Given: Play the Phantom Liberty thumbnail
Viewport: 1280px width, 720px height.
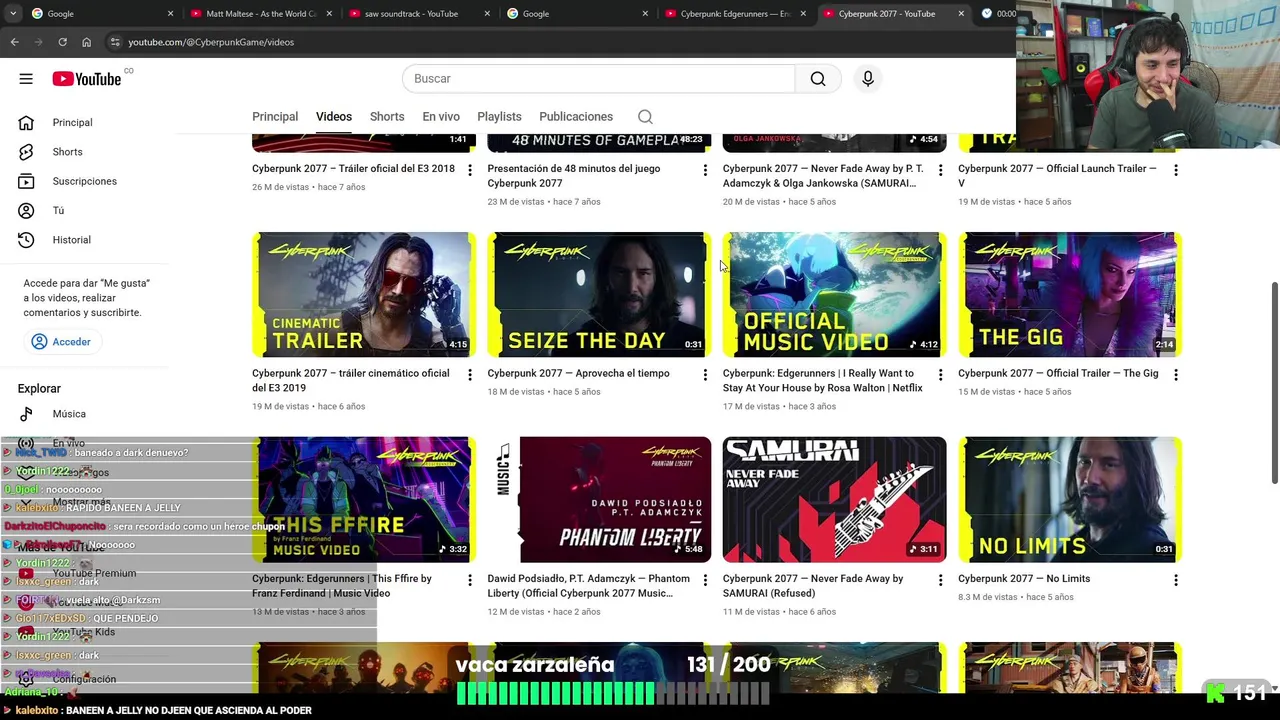Looking at the screenshot, I should (599, 500).
